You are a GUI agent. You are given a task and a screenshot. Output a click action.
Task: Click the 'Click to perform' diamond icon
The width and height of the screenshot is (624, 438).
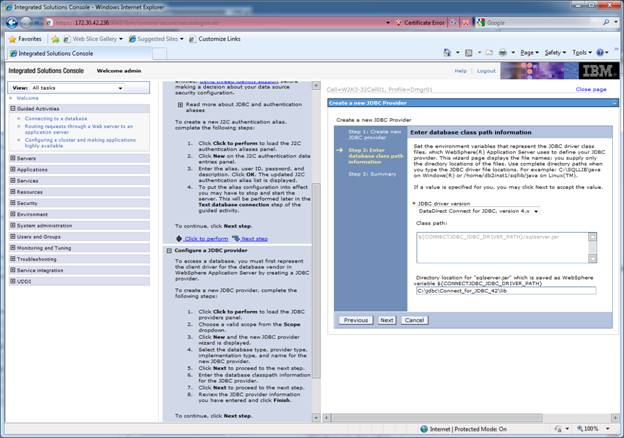click(178, 238)
